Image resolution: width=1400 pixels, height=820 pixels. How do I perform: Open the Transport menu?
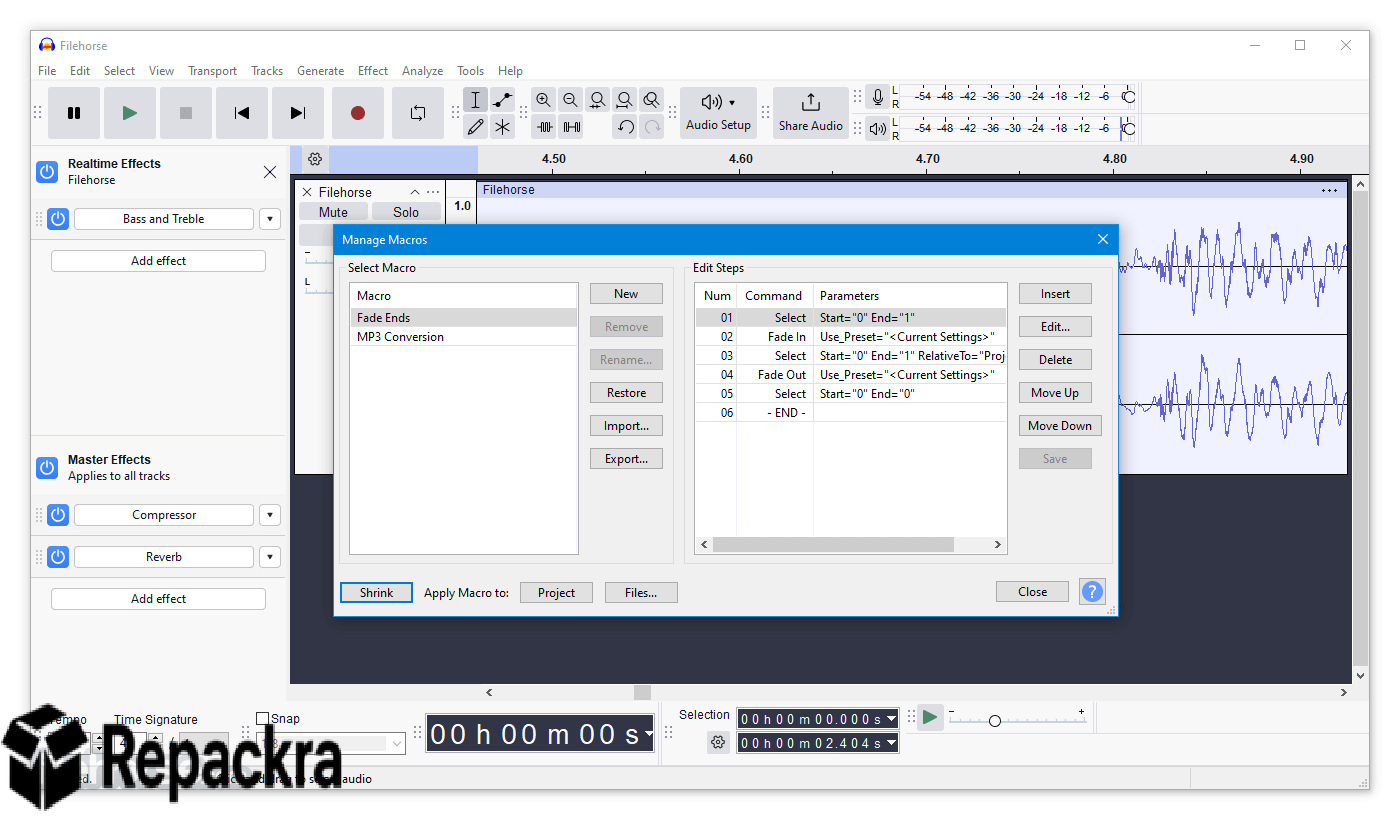coord(212,71)
